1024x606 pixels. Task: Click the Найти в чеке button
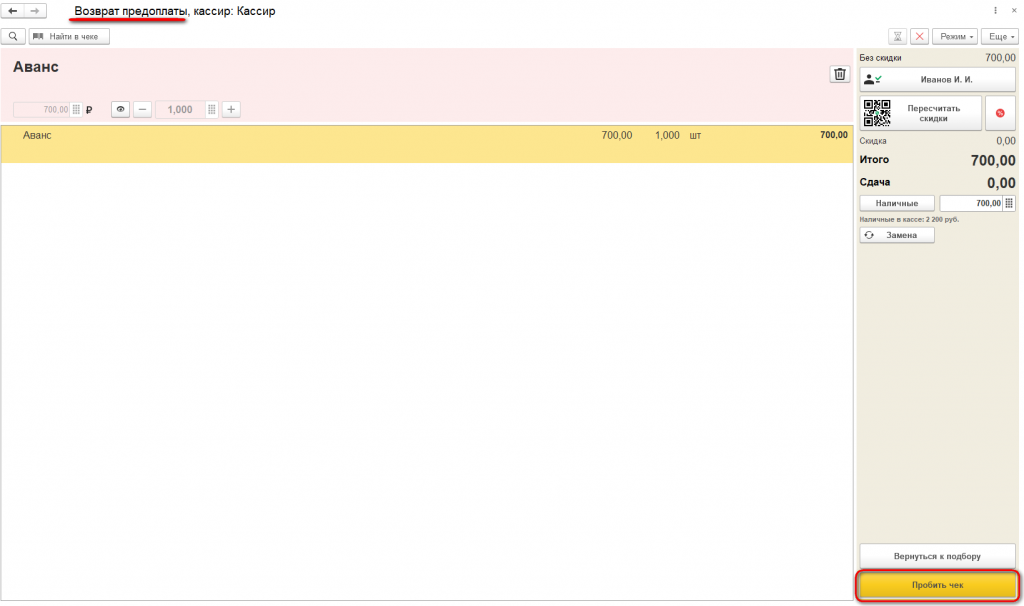point(69,37)
